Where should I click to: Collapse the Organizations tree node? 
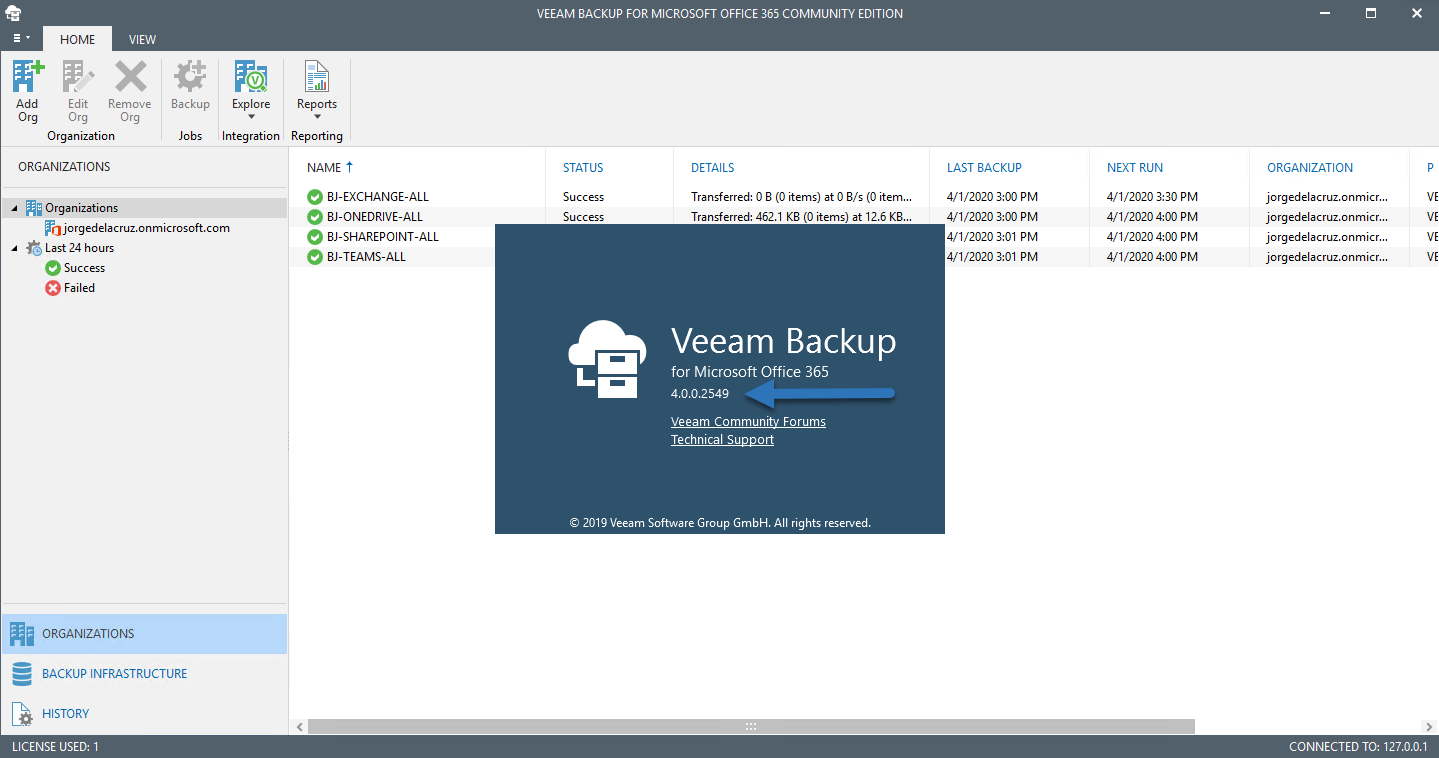click(15, 208)
